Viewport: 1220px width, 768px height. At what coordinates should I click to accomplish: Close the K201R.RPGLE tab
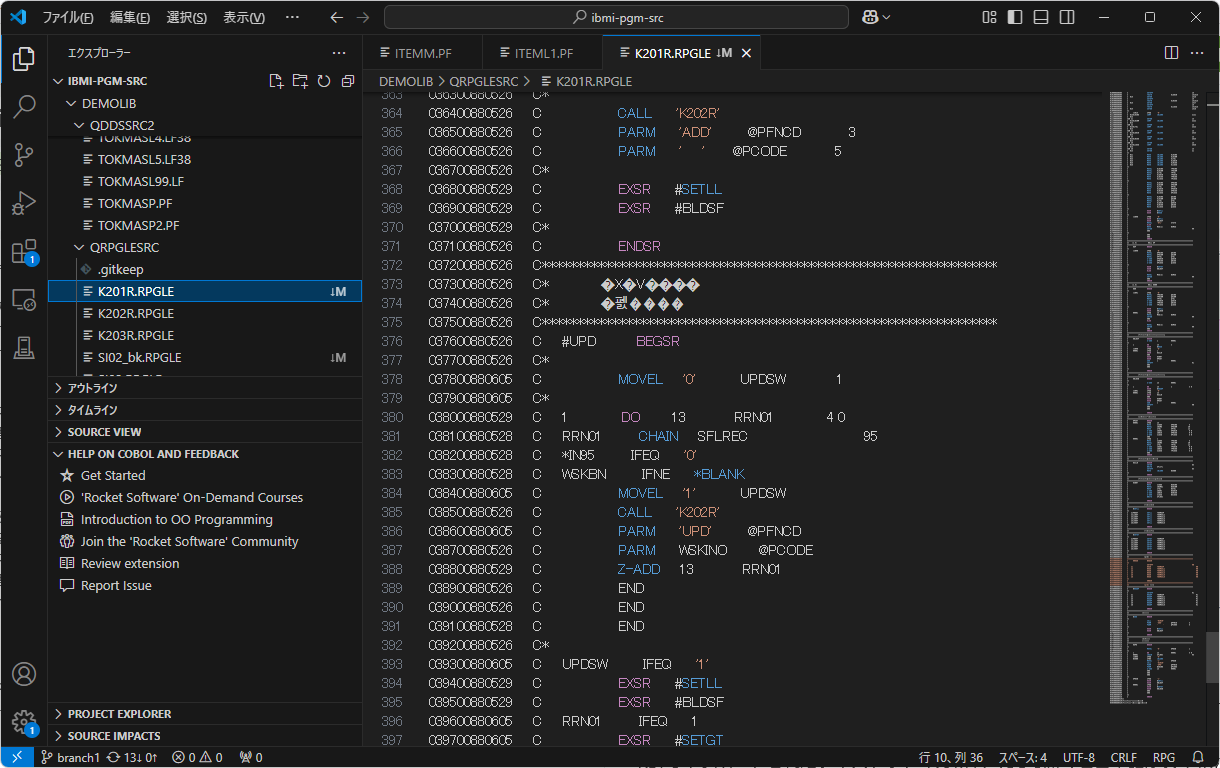[746, 53]
